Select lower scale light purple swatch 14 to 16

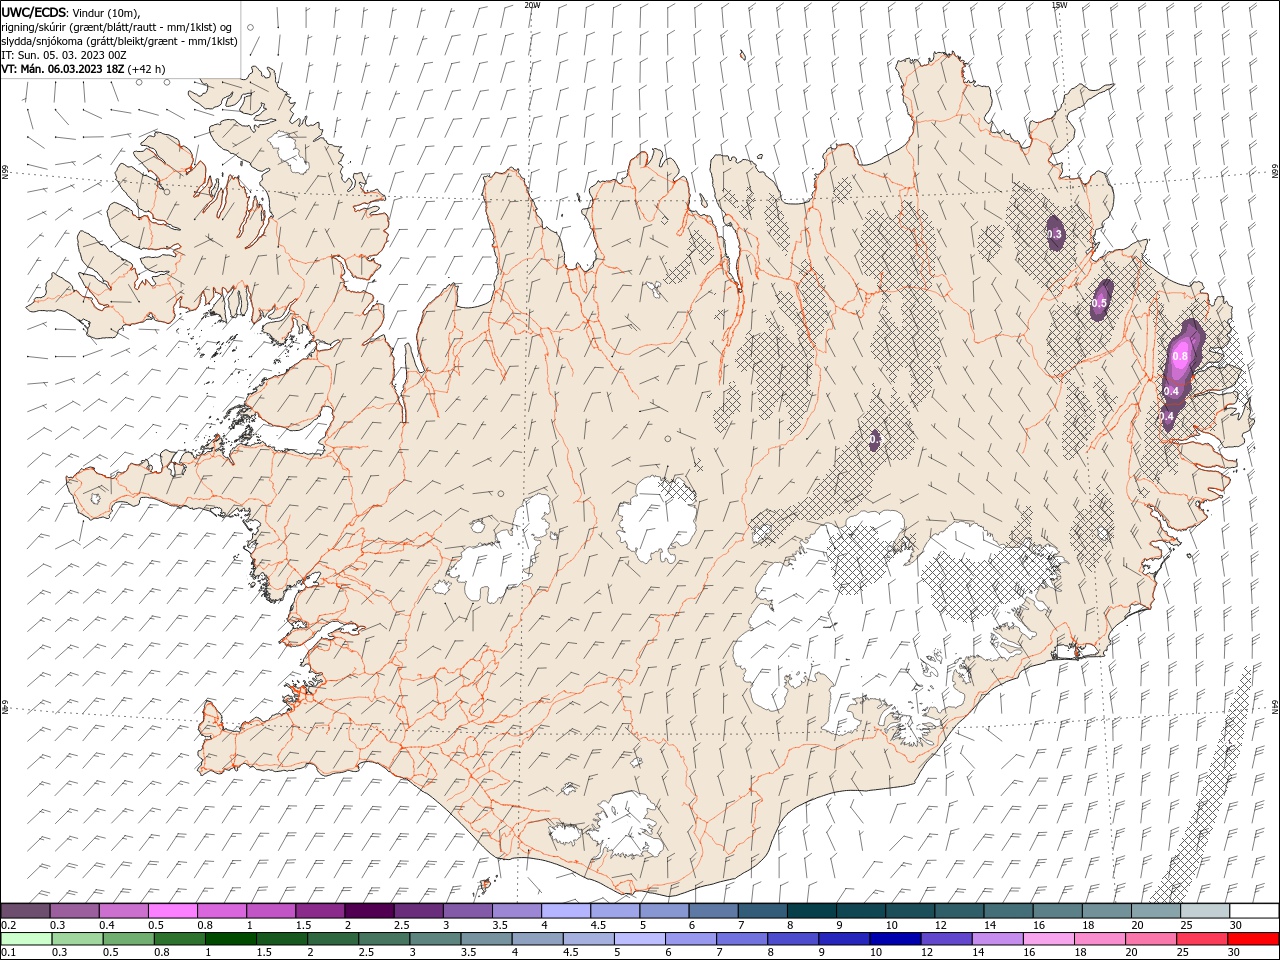[x=996, y=939]
